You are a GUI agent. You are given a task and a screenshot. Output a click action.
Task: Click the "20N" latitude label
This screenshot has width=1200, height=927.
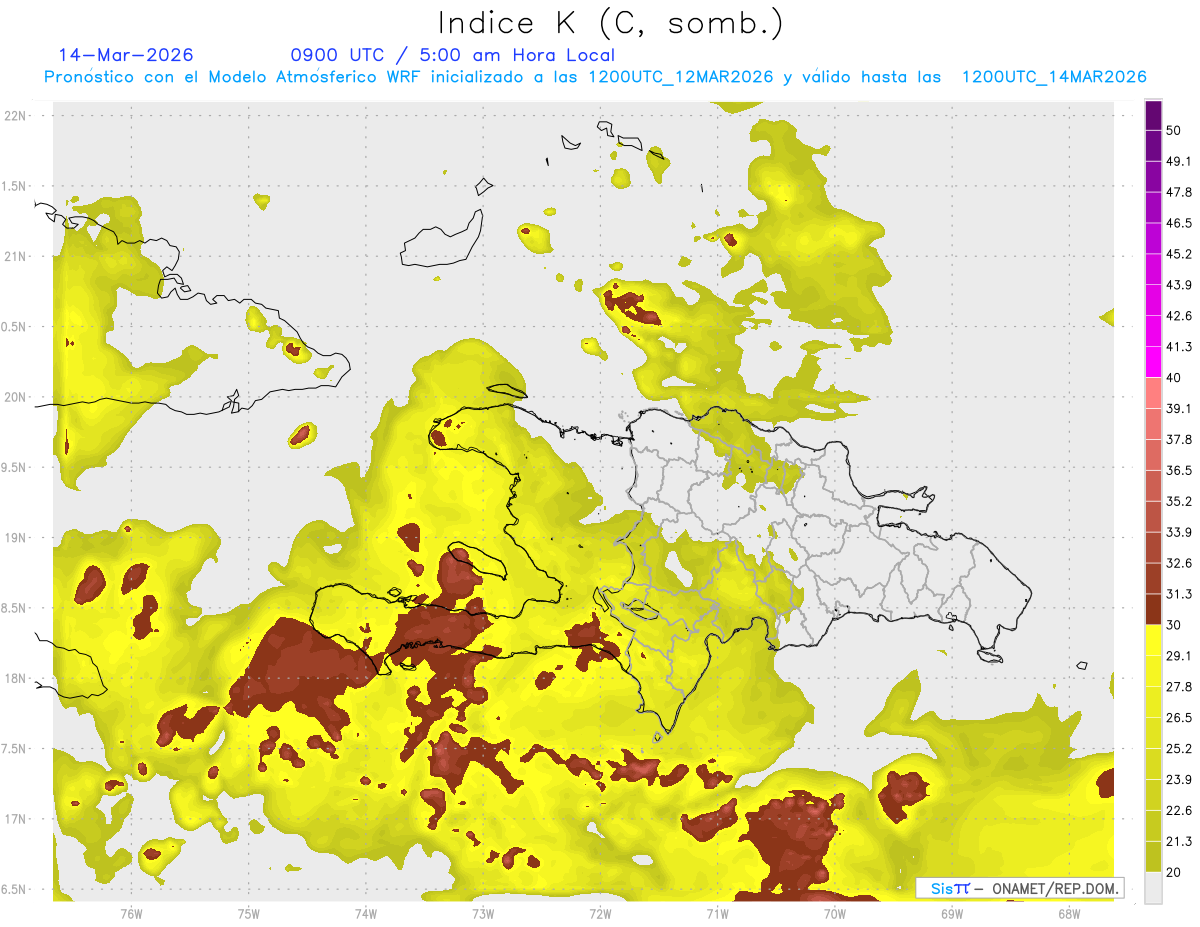click(x=15, y=397)
